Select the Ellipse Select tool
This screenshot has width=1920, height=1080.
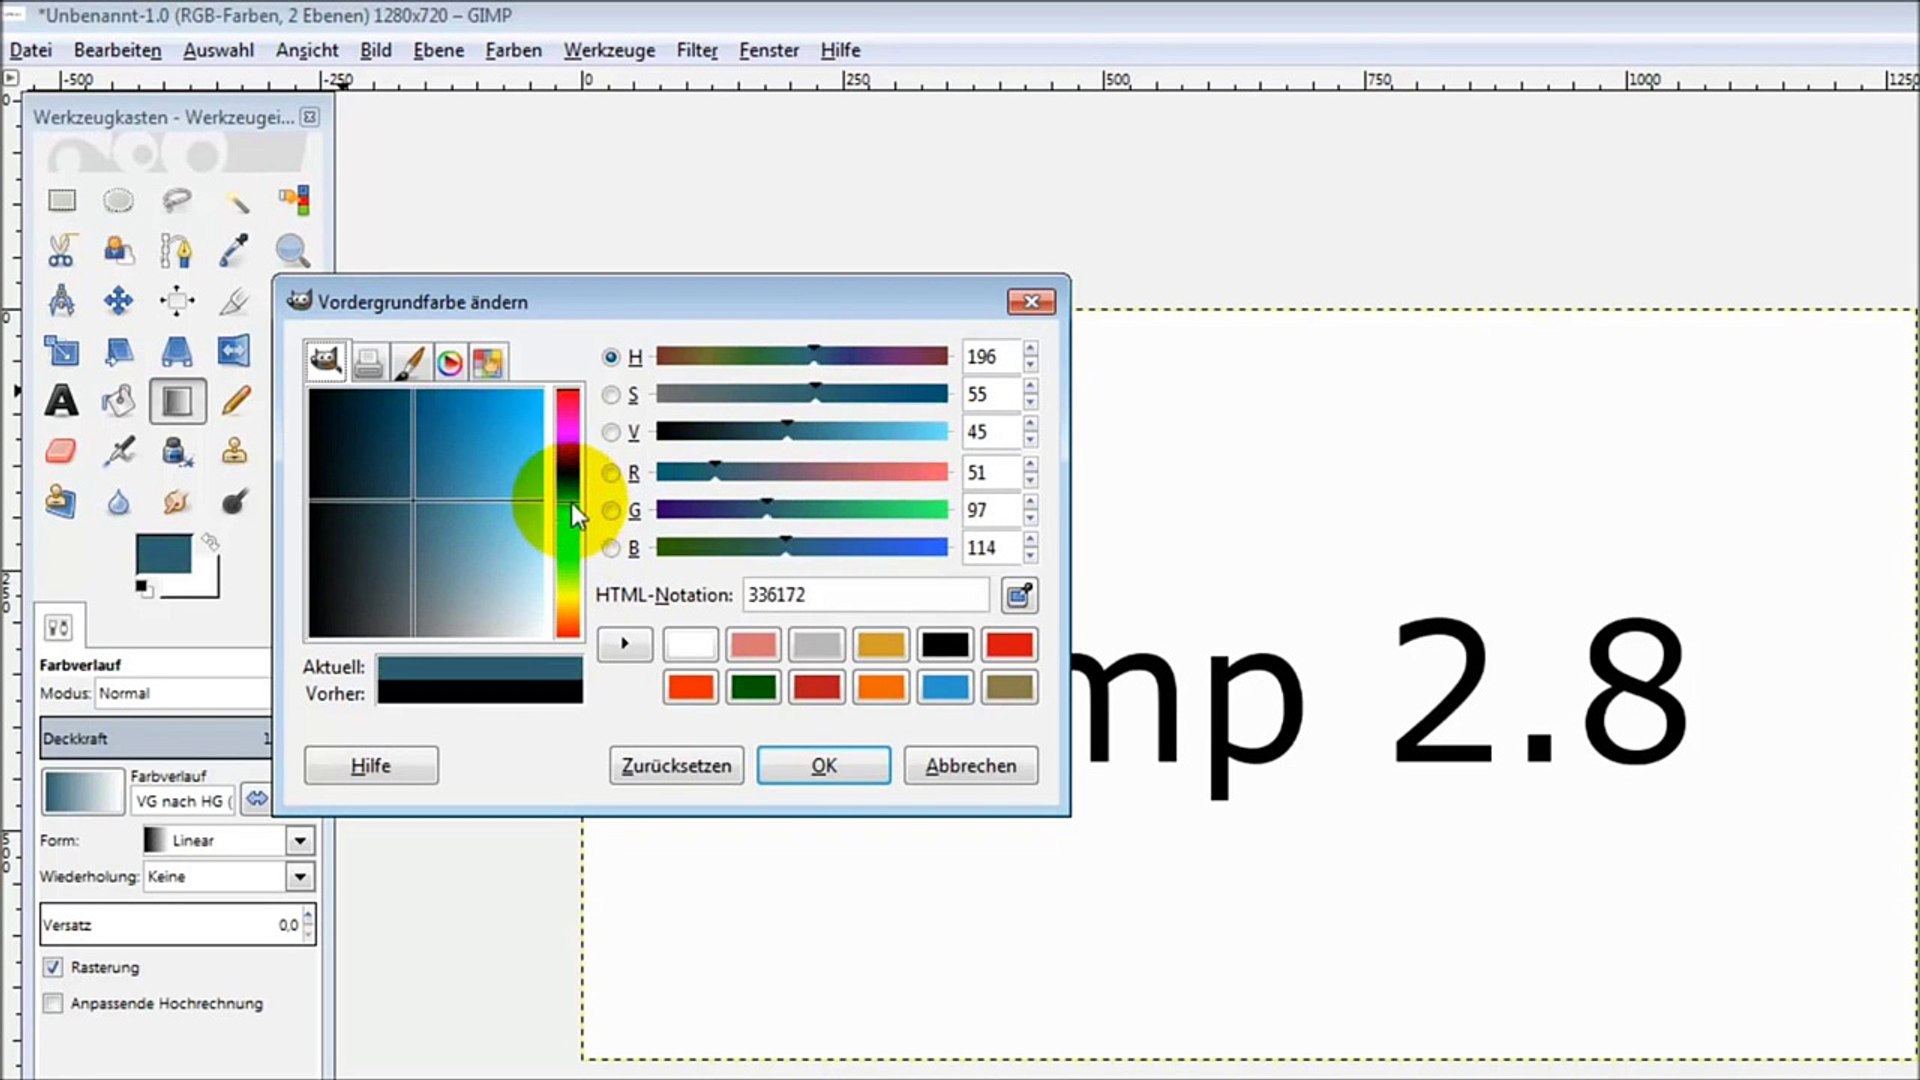tap(118, 201)
